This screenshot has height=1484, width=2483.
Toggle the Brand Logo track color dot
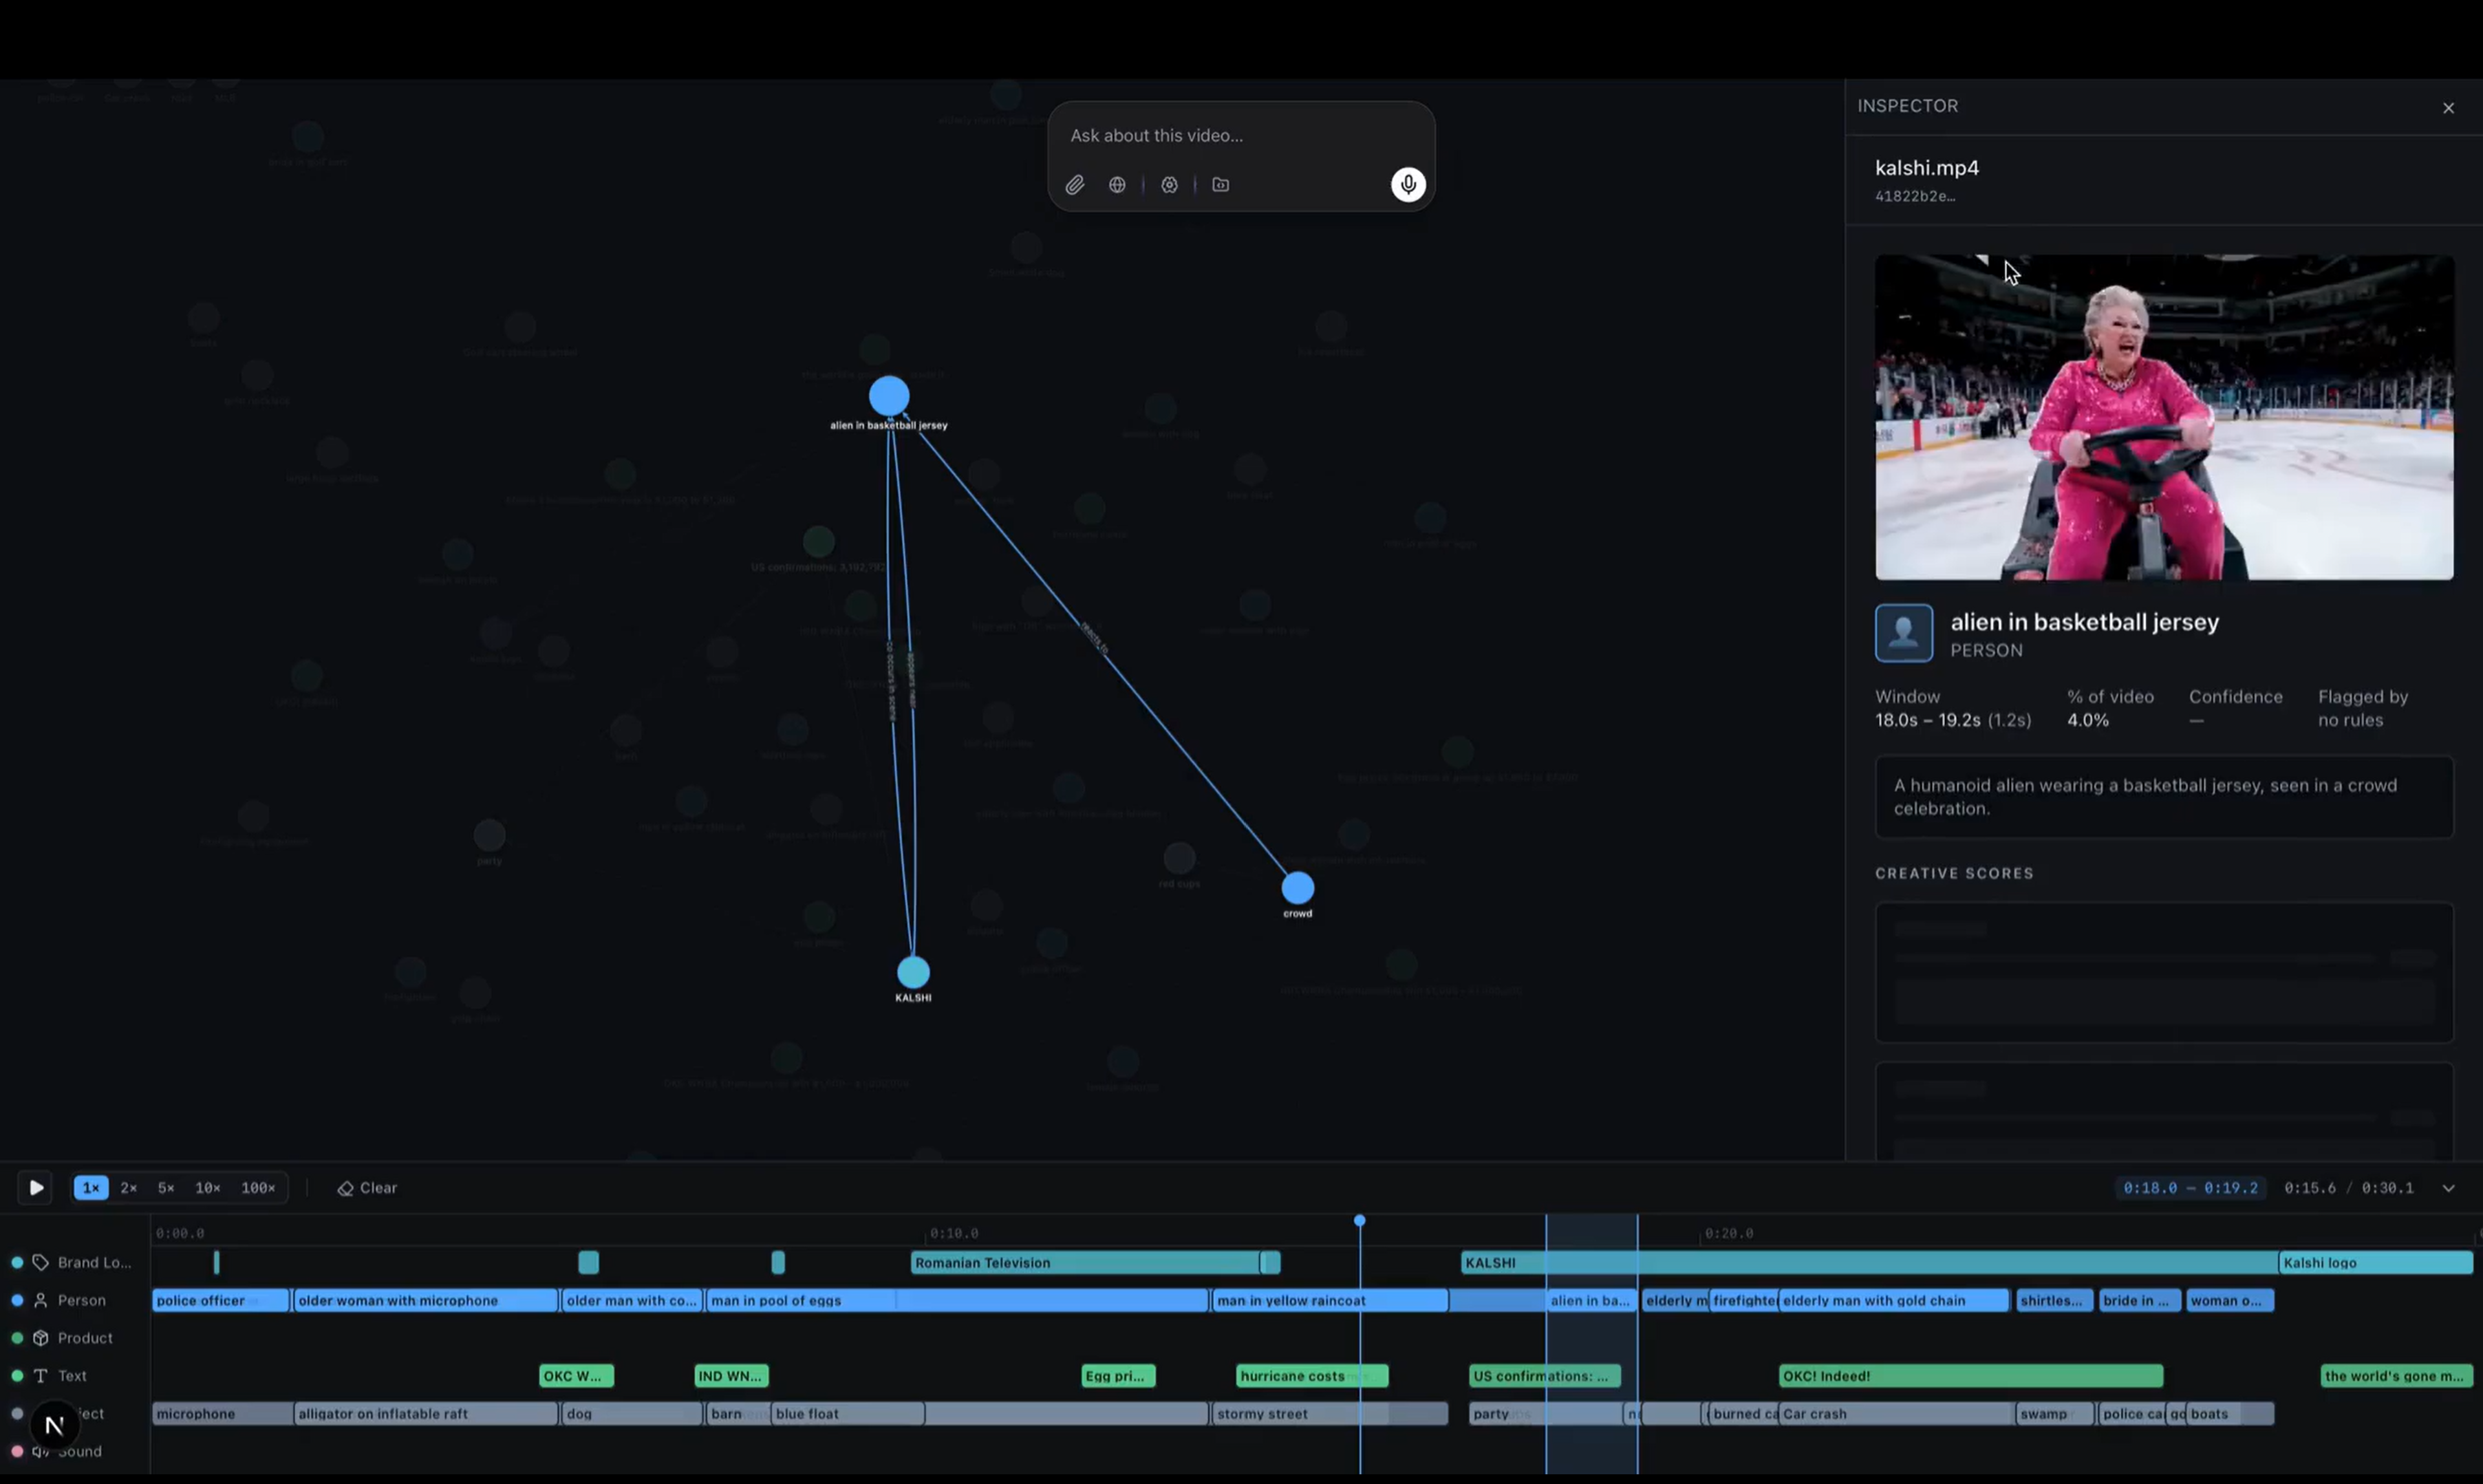(x=17, y=1263)
